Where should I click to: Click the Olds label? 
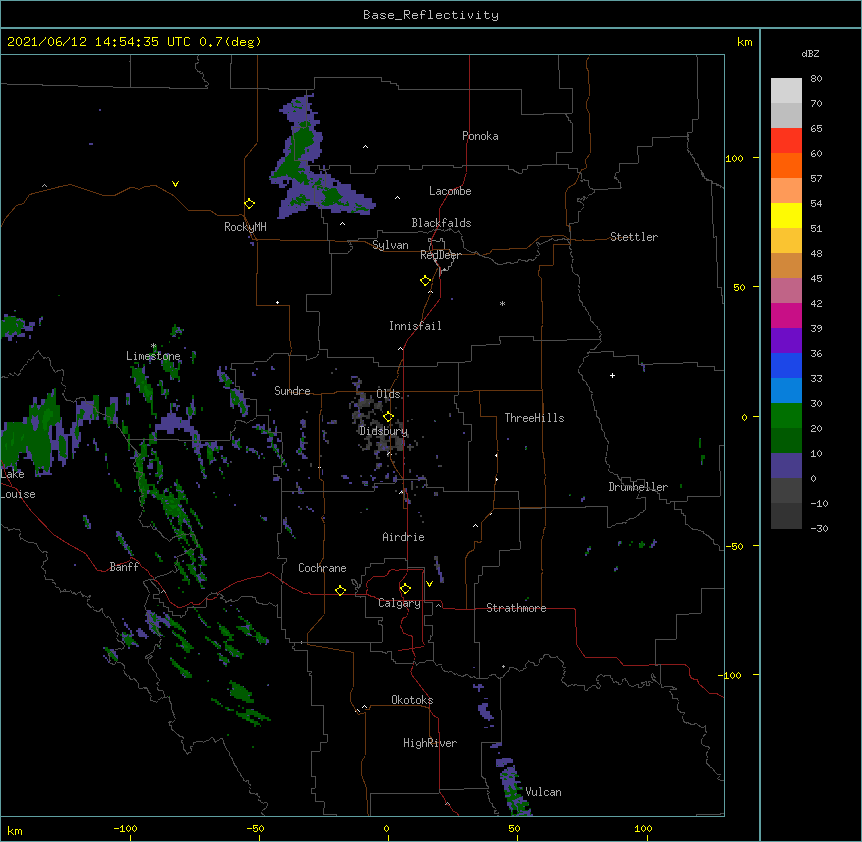[x=389, y=394]
